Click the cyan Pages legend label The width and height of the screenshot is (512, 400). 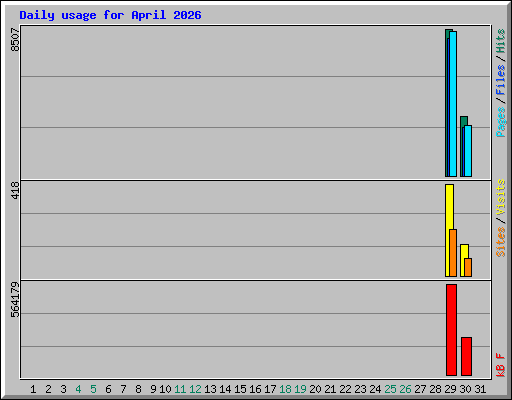pyautogui.click(x=500, y=122)
